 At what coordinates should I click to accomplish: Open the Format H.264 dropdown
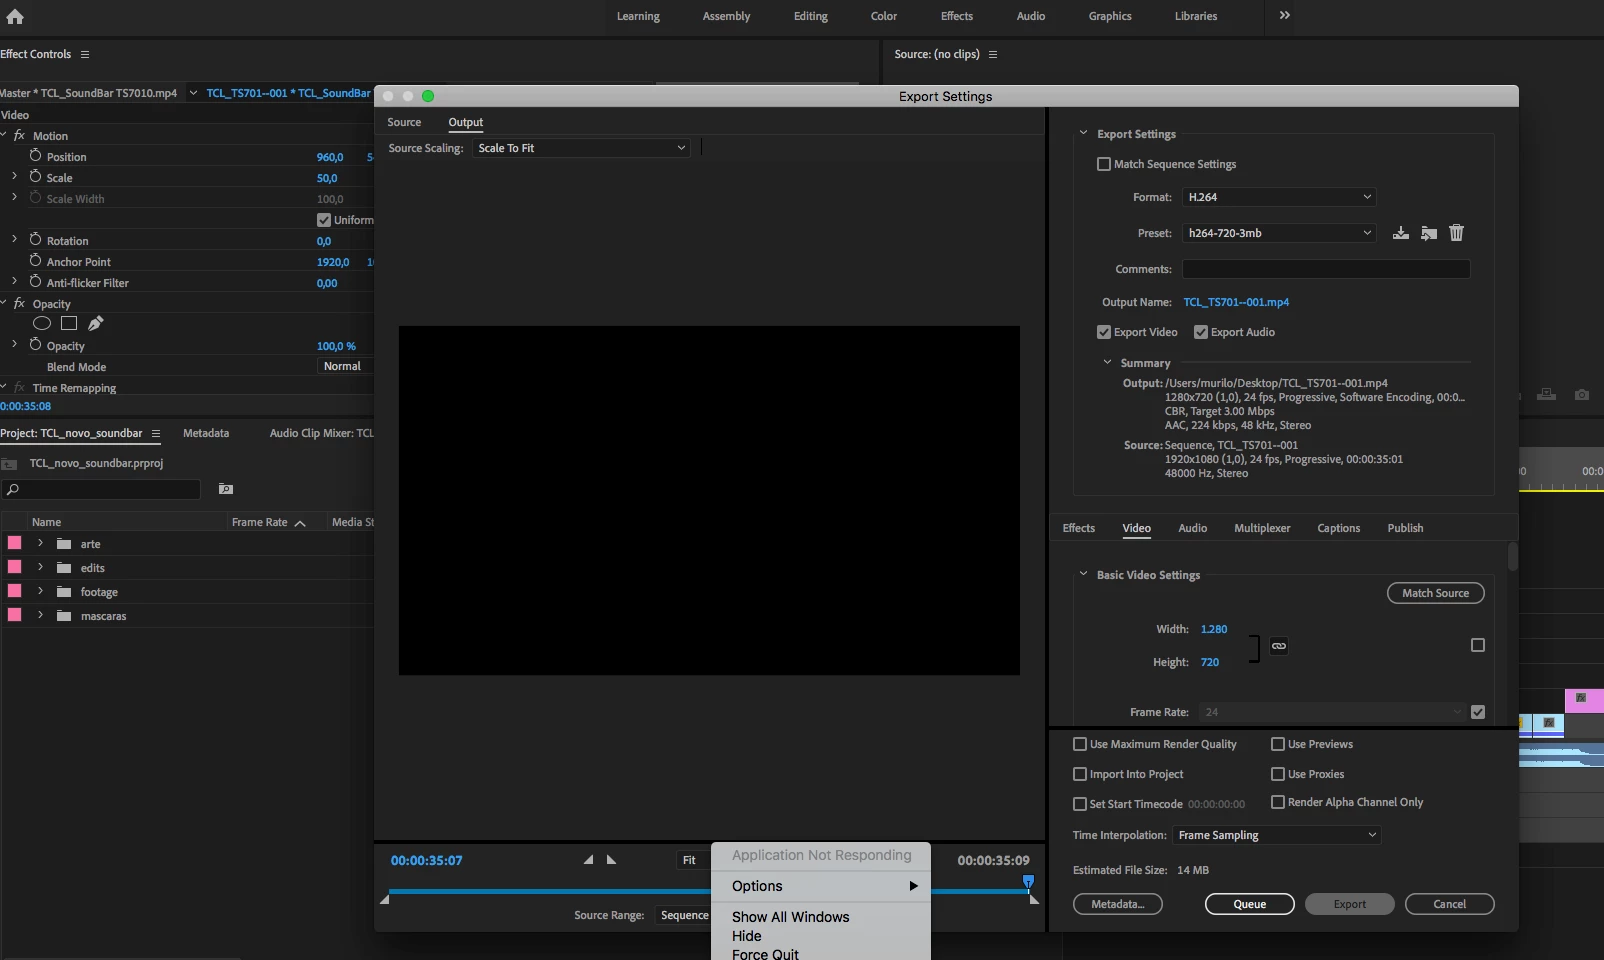1279,197
